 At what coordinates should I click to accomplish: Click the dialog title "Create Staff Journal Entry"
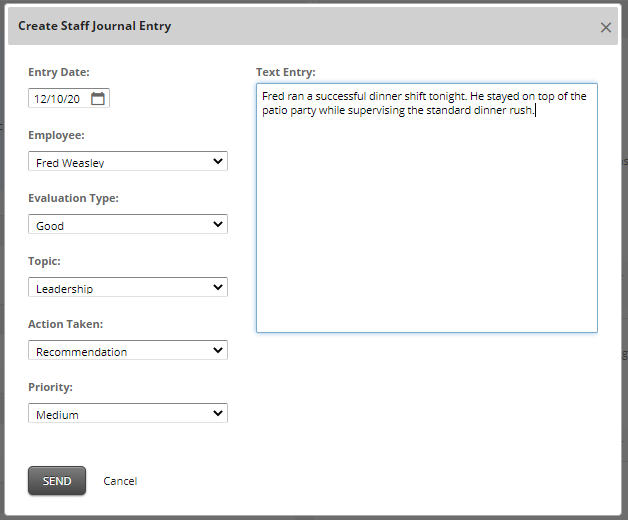click(x=94, y=26)
